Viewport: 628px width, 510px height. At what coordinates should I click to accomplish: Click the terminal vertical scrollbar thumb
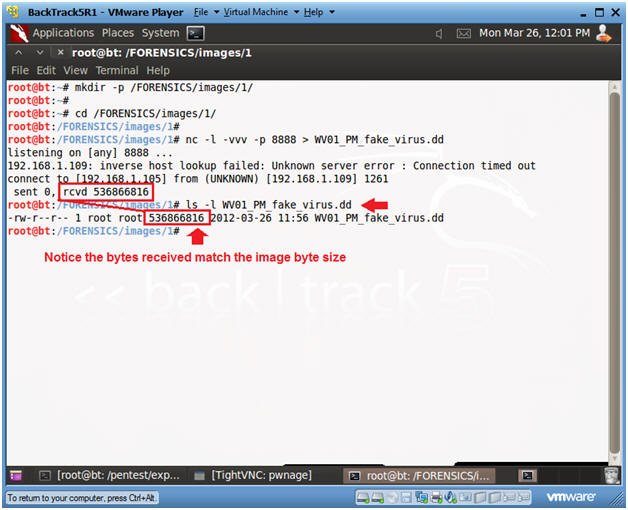click(614, 272)
